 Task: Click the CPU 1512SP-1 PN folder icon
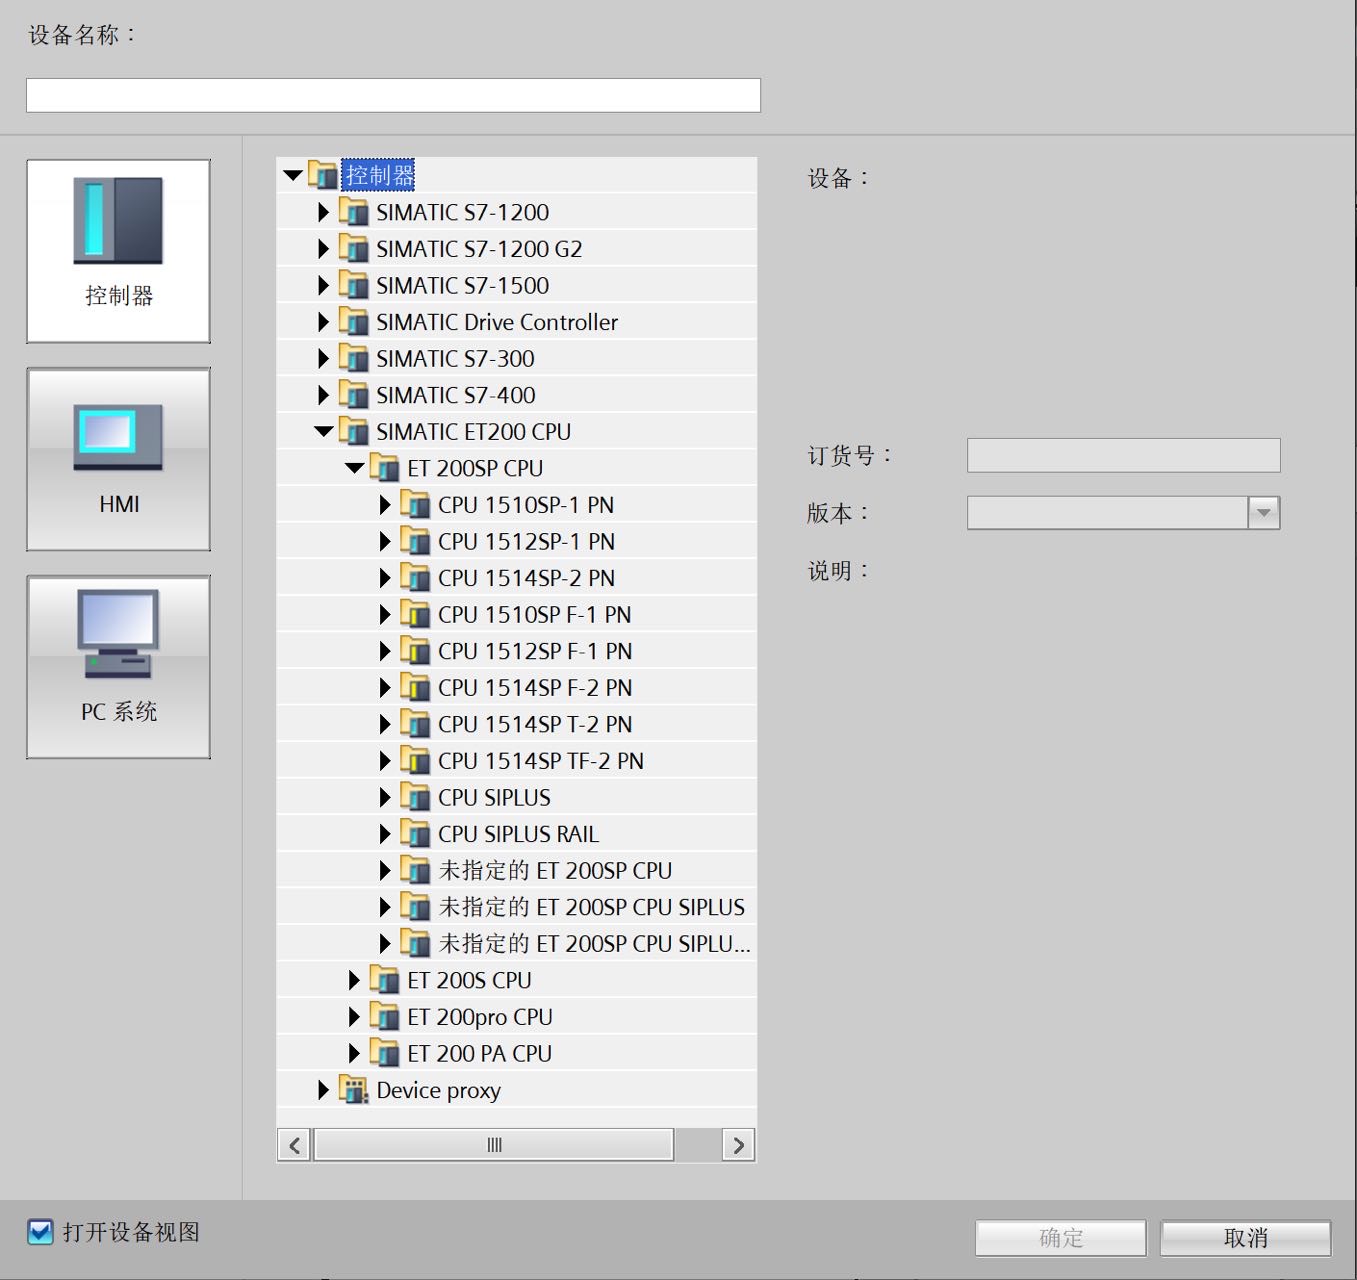[415, 541]
